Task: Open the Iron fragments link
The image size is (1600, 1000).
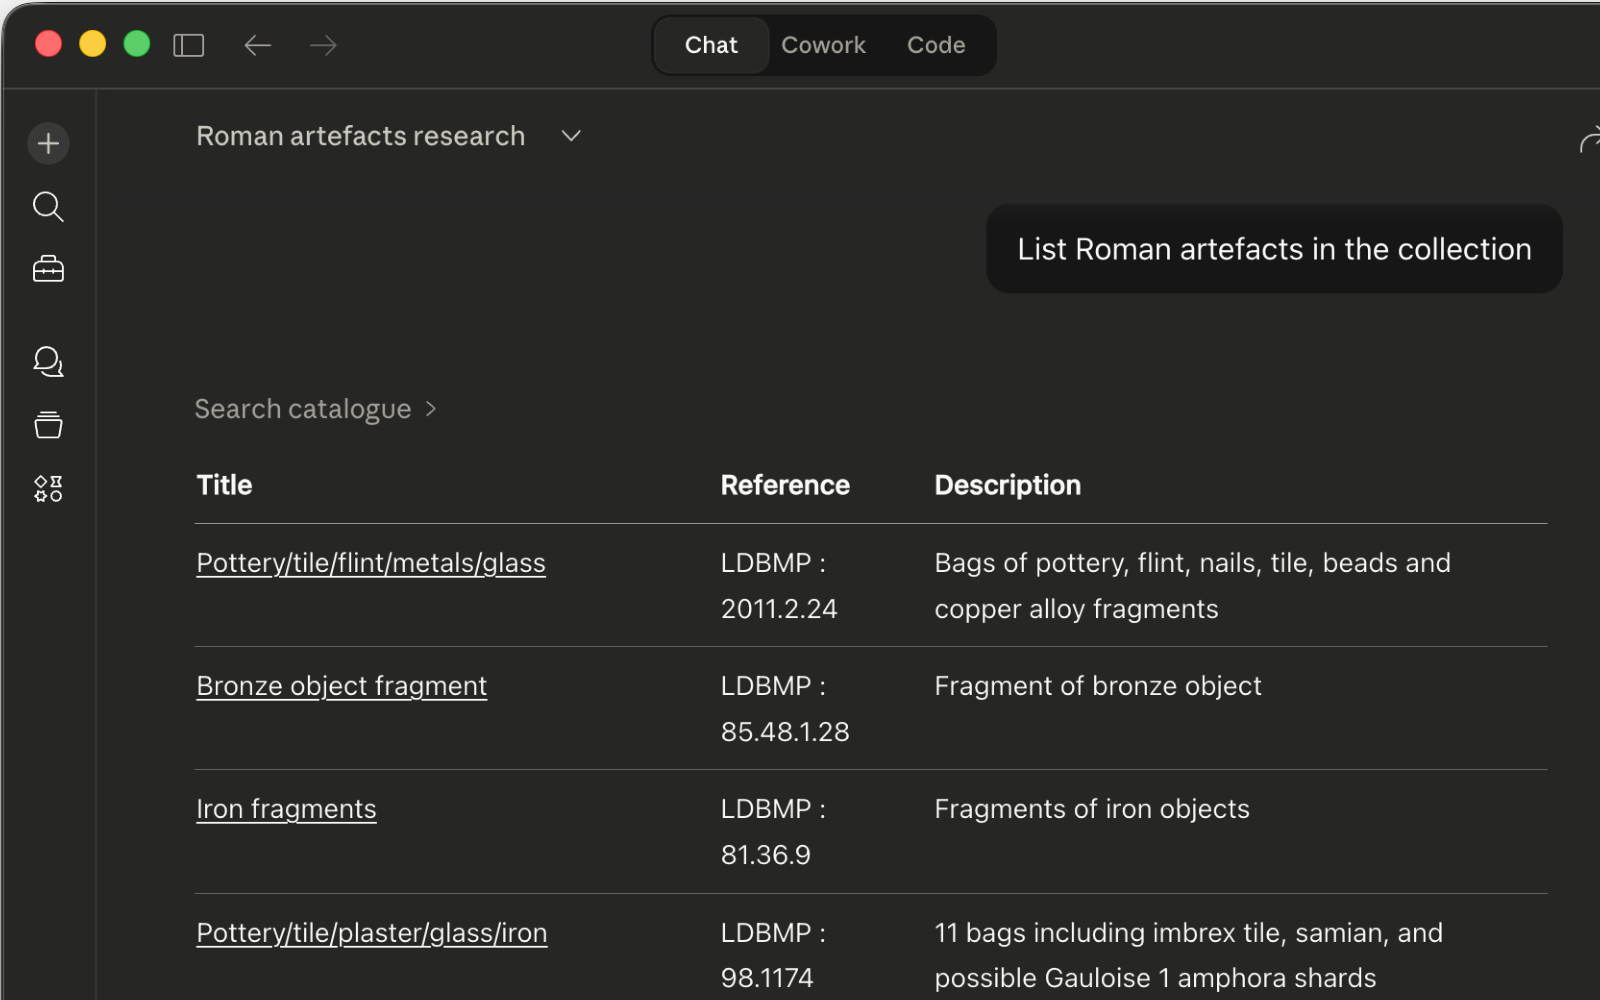Action: [286, 809]
